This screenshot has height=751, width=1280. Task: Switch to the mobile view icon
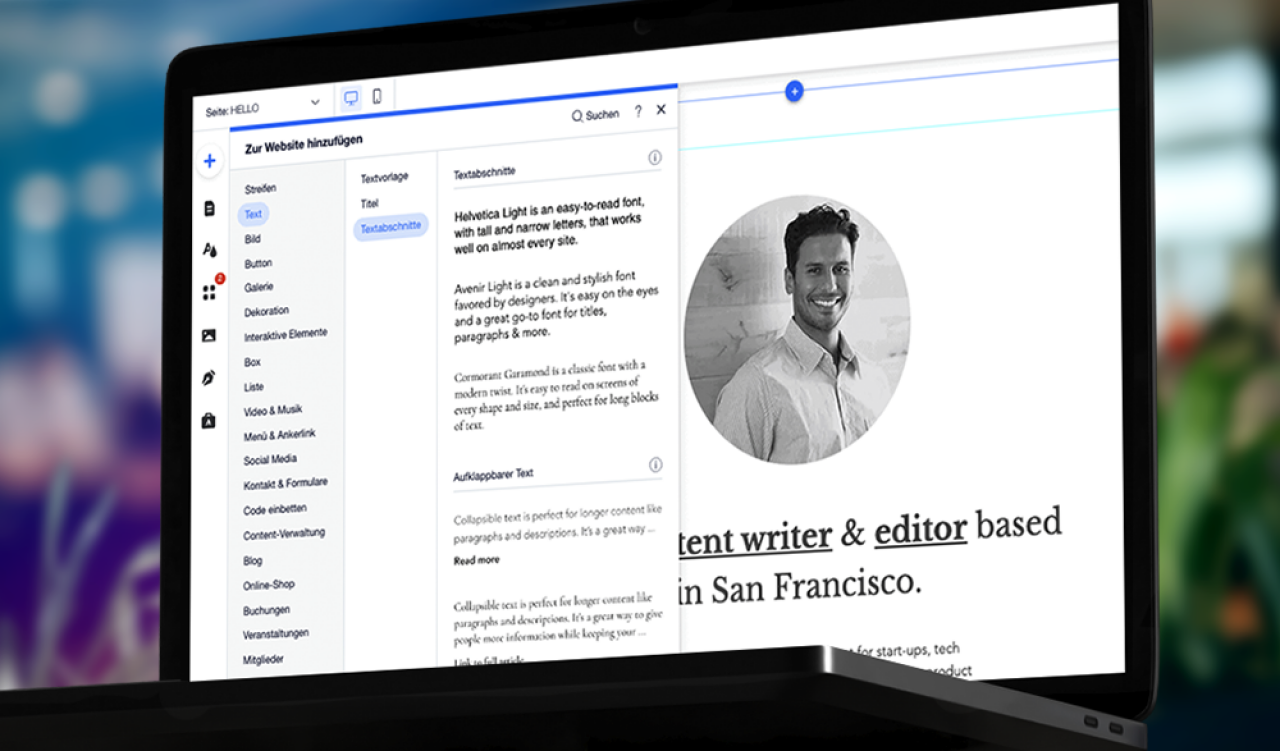[377, 97]
